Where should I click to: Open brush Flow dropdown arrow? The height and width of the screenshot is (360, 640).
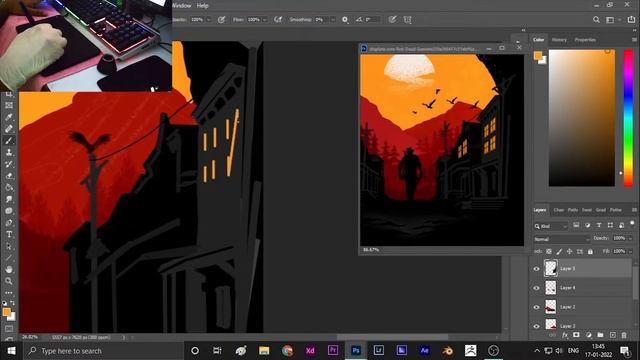[x=265, y=20]
